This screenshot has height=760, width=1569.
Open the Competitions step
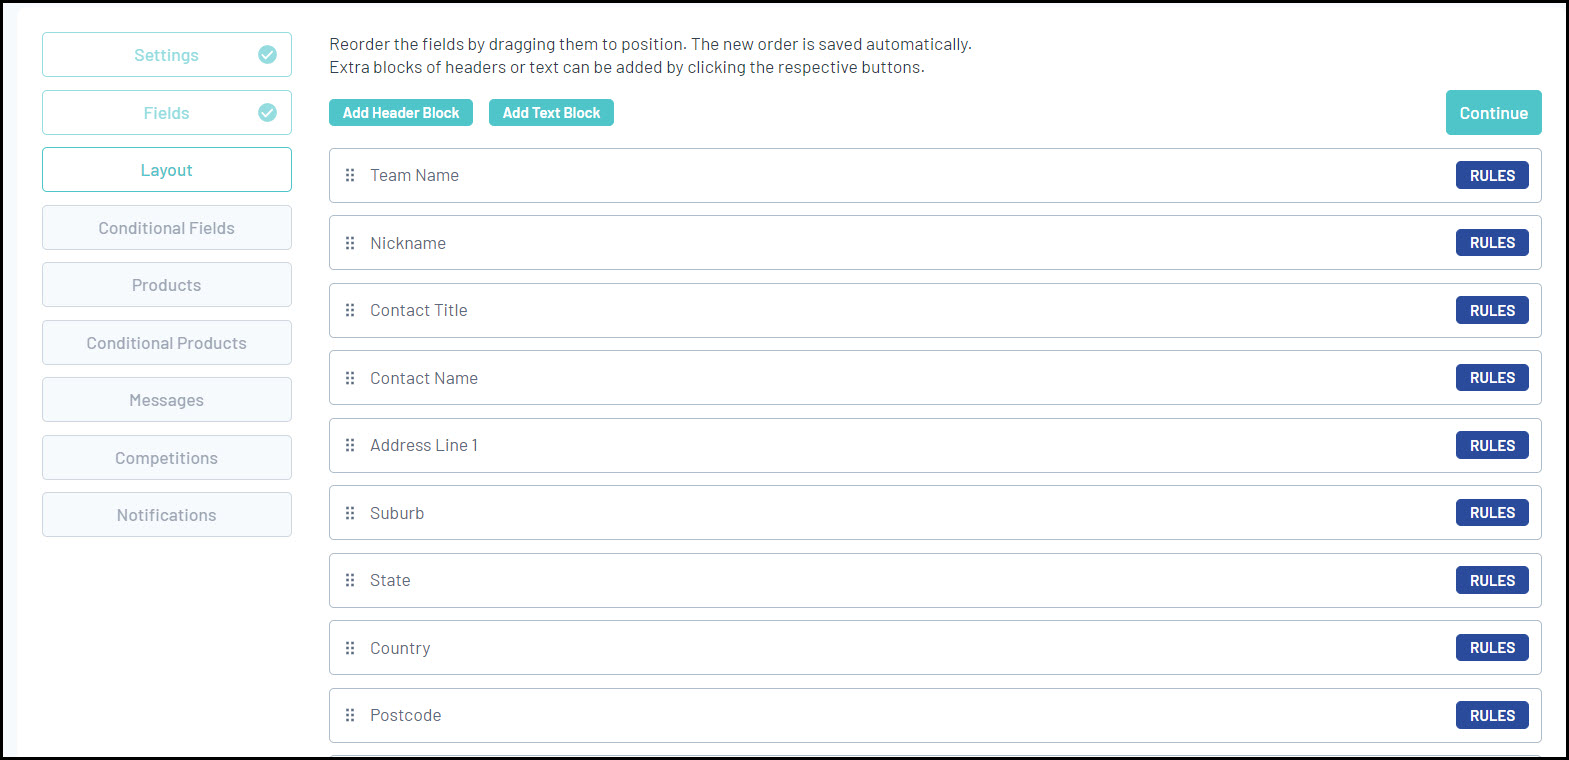pyautogui.click(x=167, y=458)
